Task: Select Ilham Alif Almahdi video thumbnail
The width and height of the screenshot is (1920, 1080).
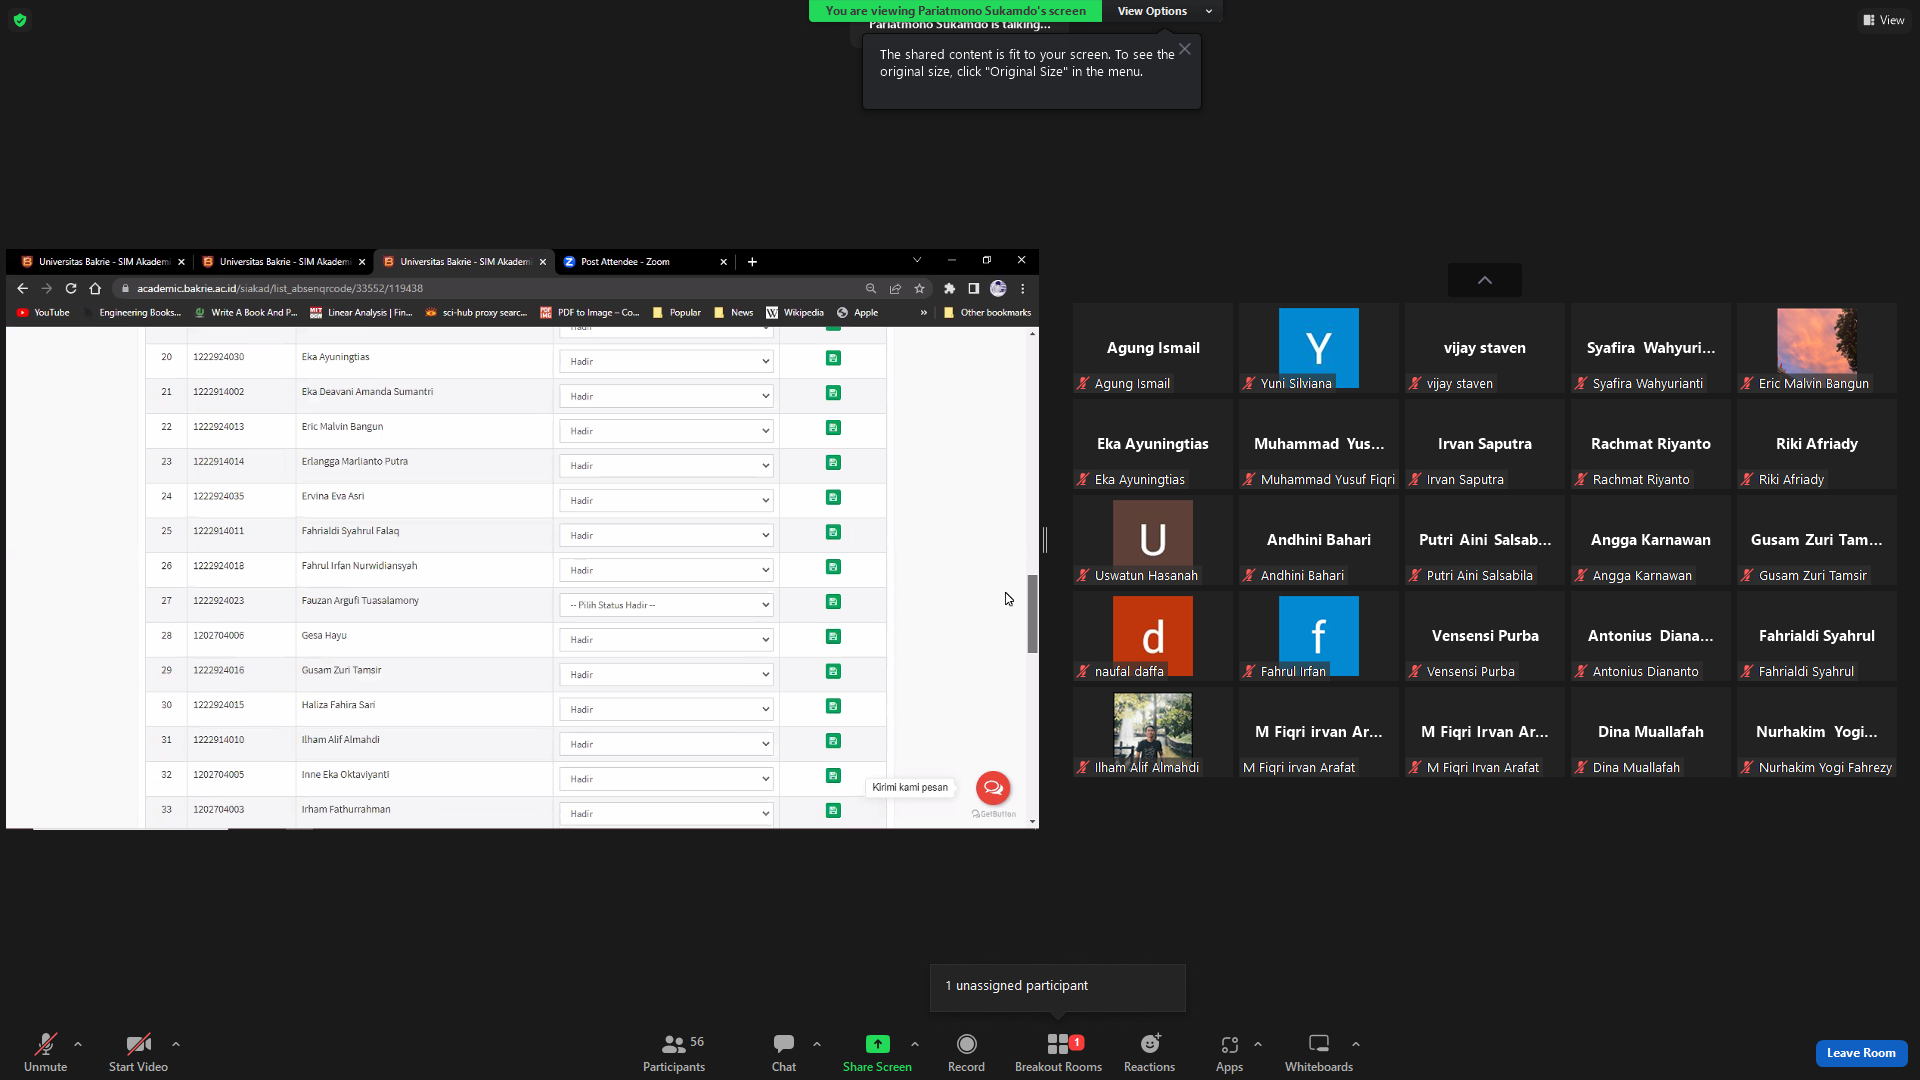Action: click(x=1153, y=732)
